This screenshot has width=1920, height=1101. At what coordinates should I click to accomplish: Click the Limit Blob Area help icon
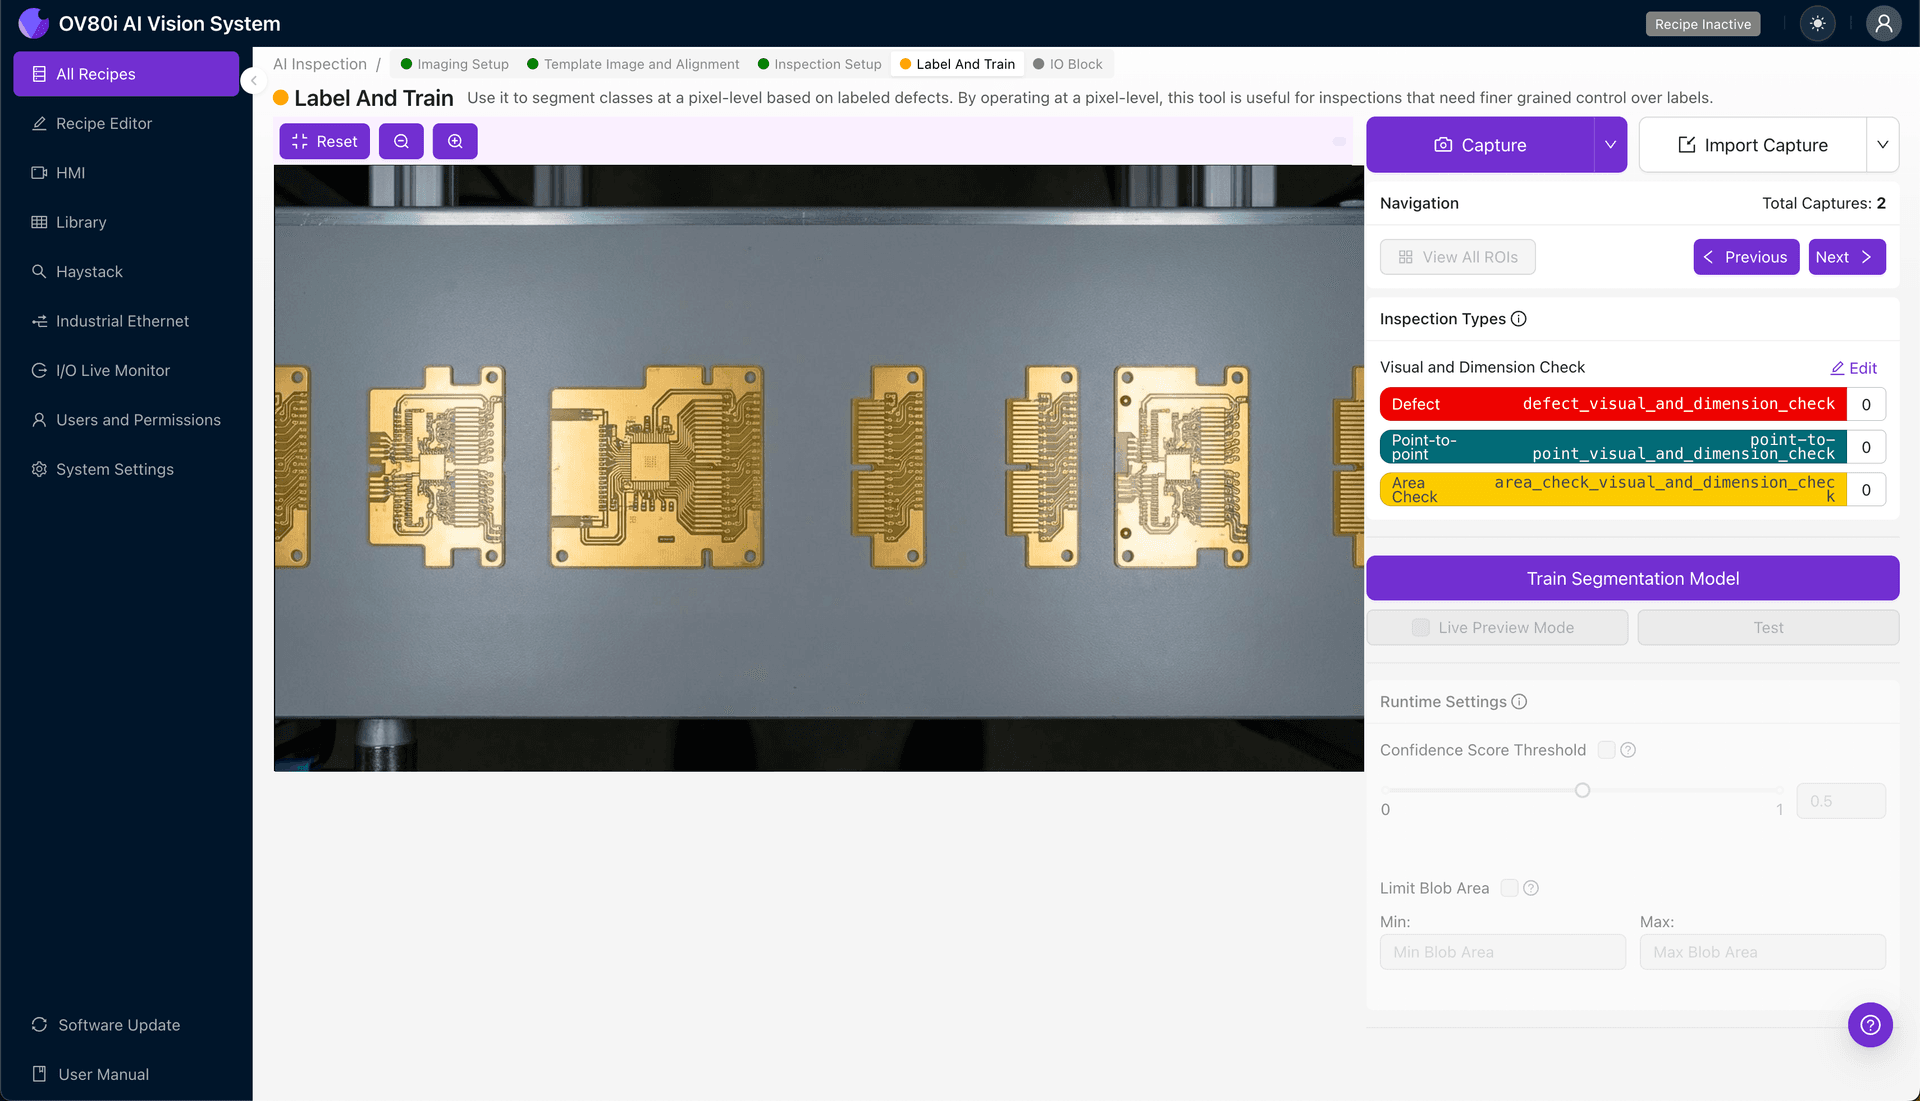pos(1531,888)
